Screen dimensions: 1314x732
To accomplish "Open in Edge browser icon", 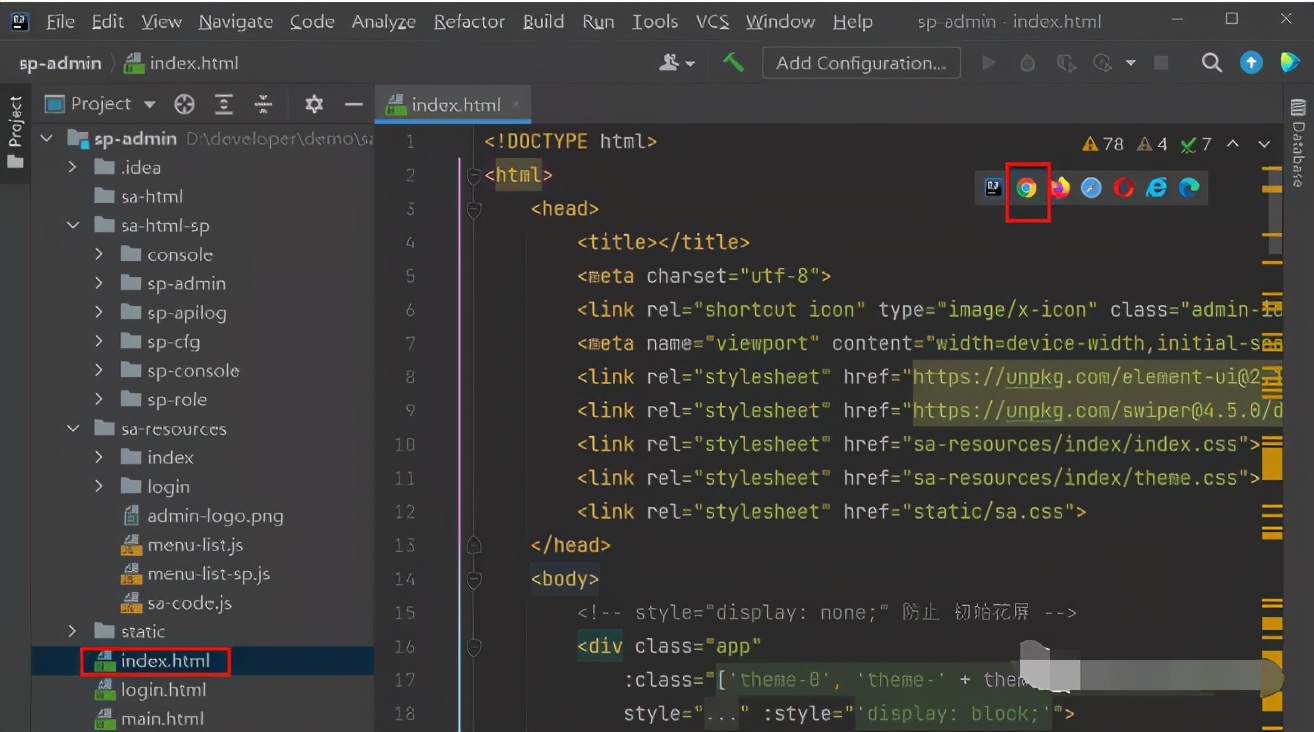I will coord(1189,187).
